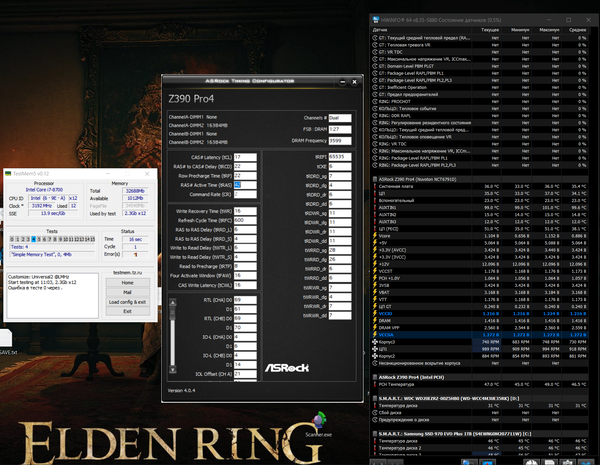Click the tWRRD_sg value field
Viewport: 600px width, 465px height.
point(340,250)
